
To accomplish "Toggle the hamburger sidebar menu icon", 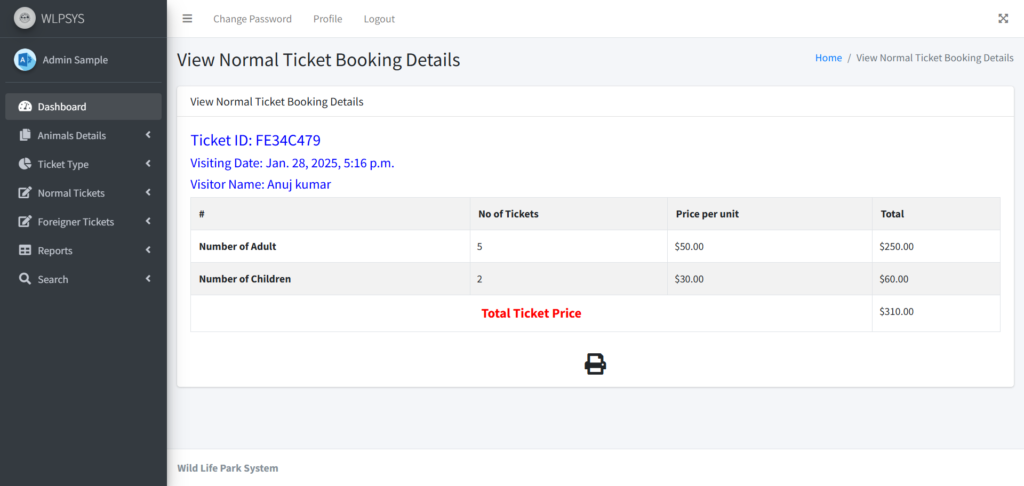I will (x=187, y=18).
